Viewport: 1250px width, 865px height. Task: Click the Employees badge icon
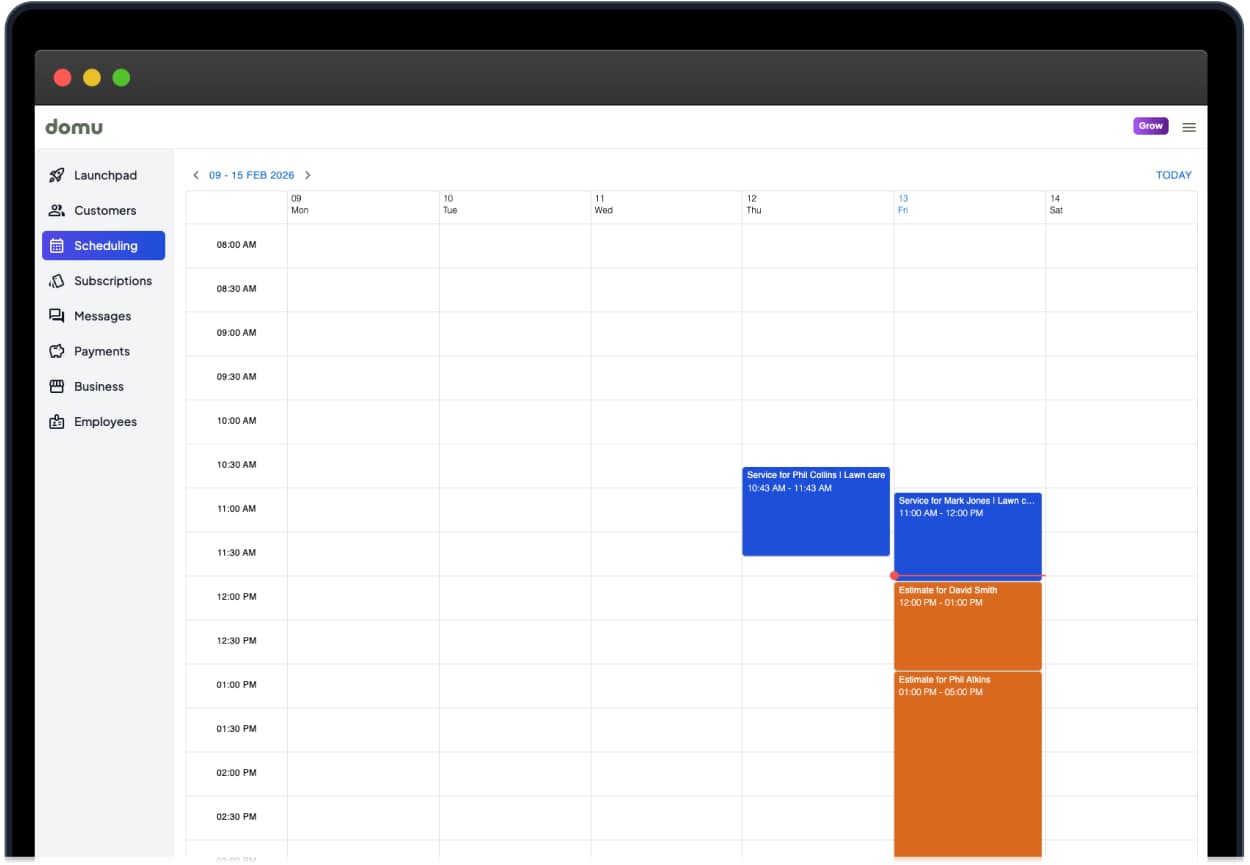pyautogui.click(x=57, y=422)
